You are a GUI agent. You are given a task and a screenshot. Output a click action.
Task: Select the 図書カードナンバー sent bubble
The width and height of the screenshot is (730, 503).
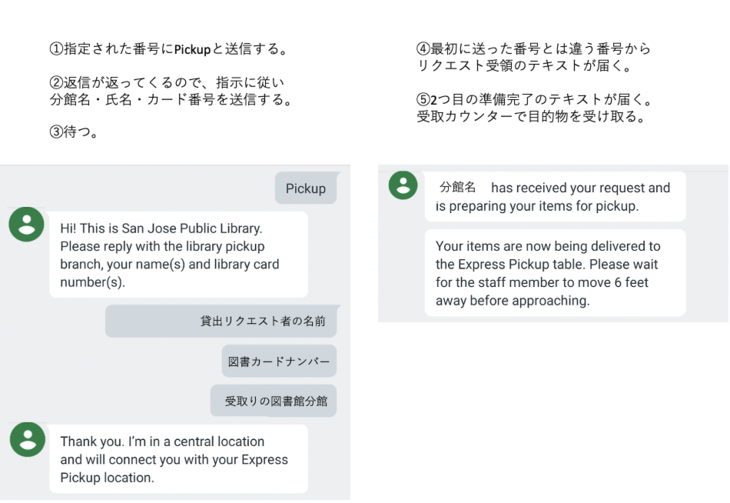tap(279, 361)
